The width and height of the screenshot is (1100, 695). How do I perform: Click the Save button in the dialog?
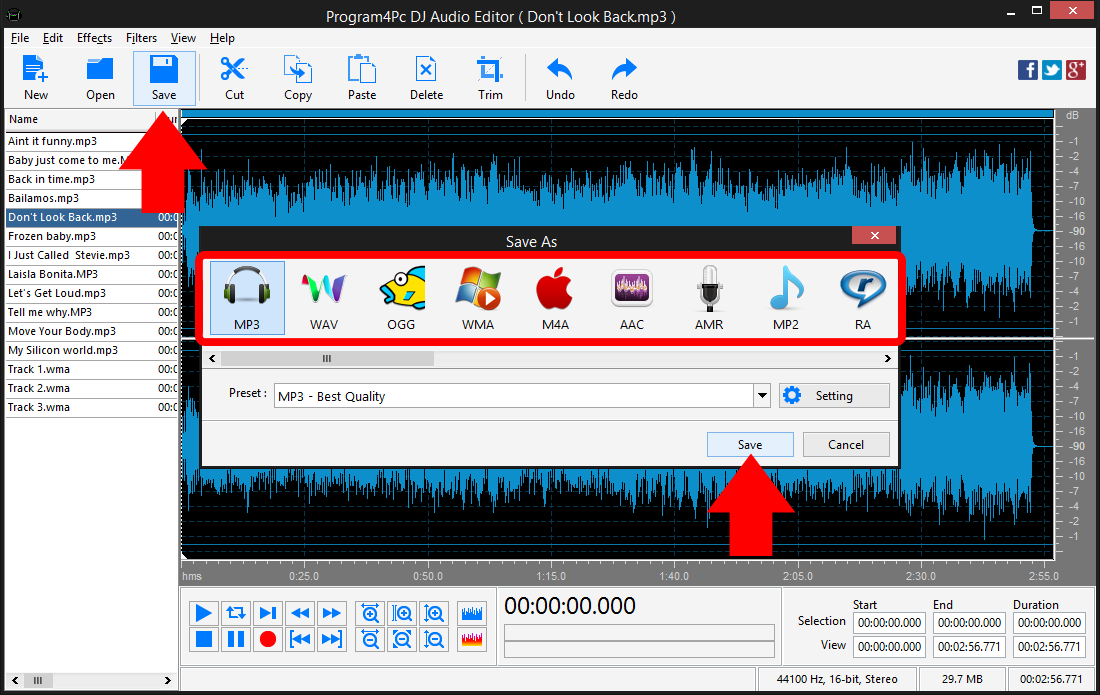coord(750,444)
